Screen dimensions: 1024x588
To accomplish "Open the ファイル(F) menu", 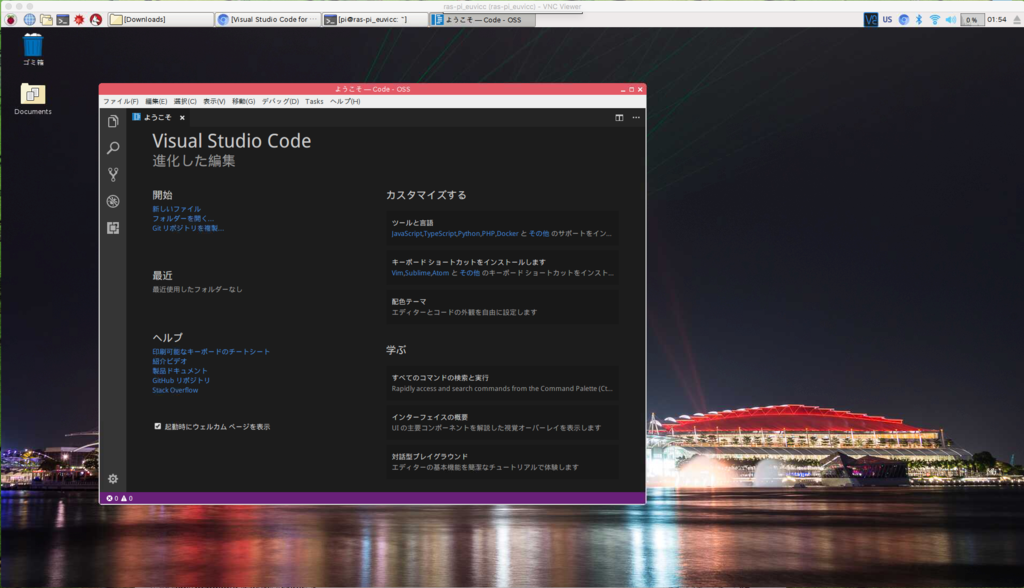I will tap(121, 101).
